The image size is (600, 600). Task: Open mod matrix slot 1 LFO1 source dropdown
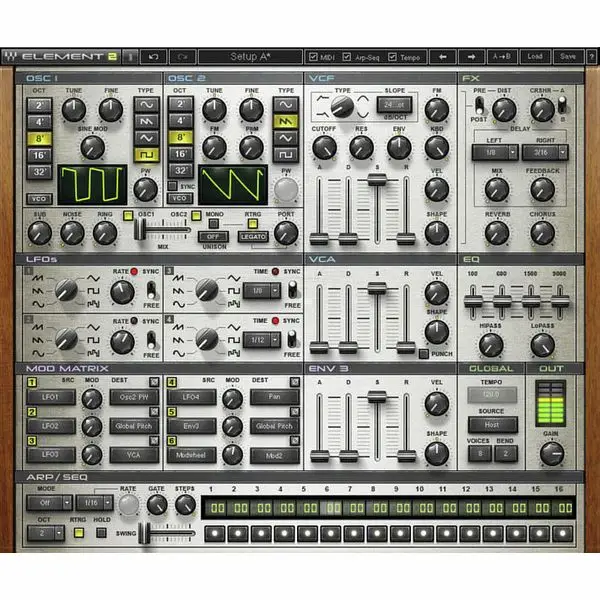[x=57, y=397]
